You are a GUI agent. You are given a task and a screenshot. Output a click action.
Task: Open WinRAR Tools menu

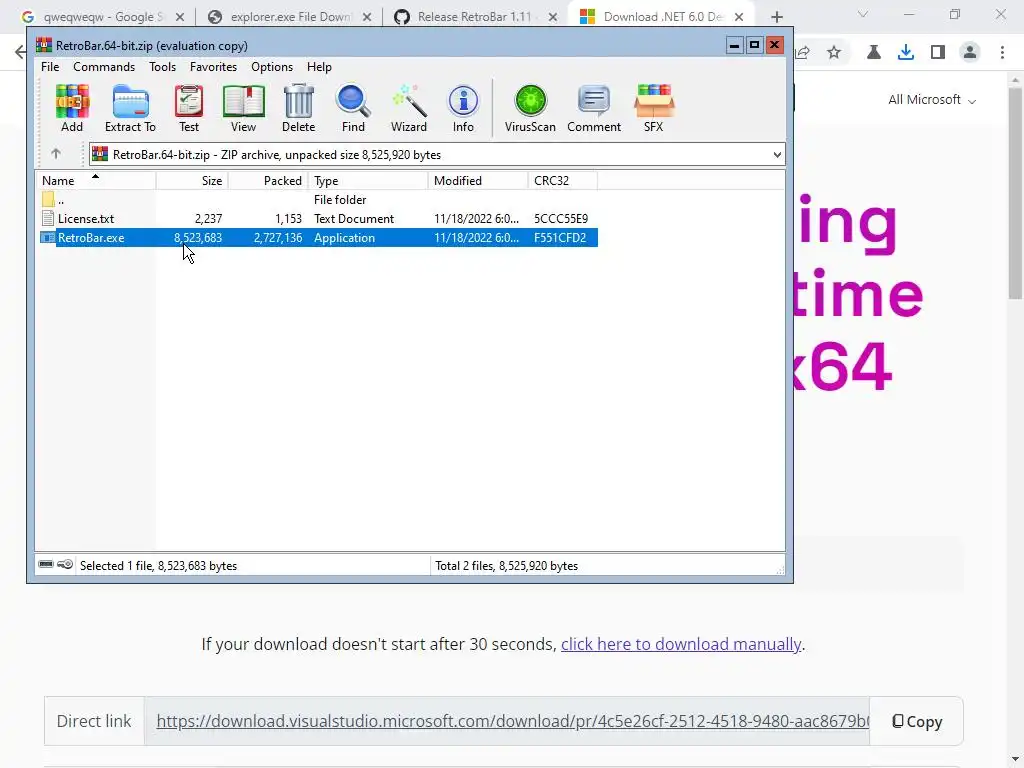(x=162, y=67)
